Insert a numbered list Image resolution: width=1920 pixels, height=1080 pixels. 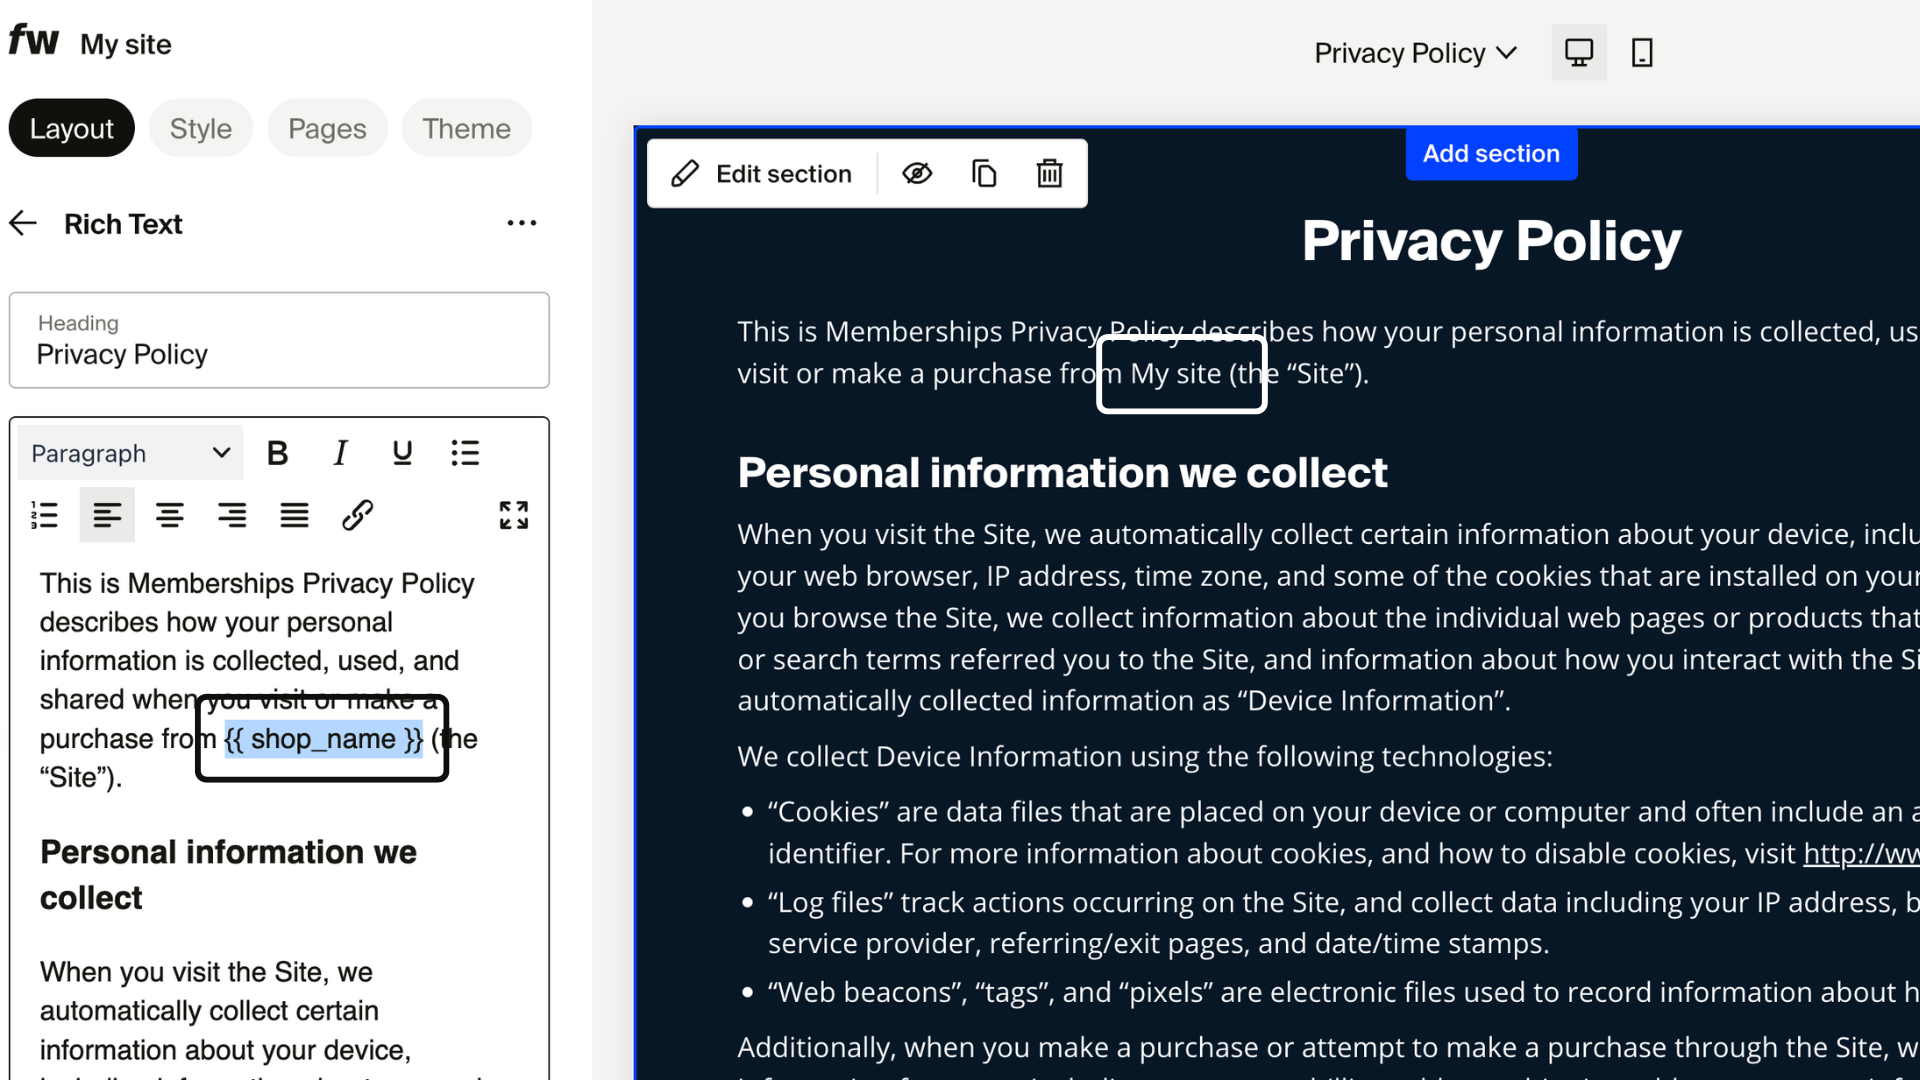pos(44,515)
